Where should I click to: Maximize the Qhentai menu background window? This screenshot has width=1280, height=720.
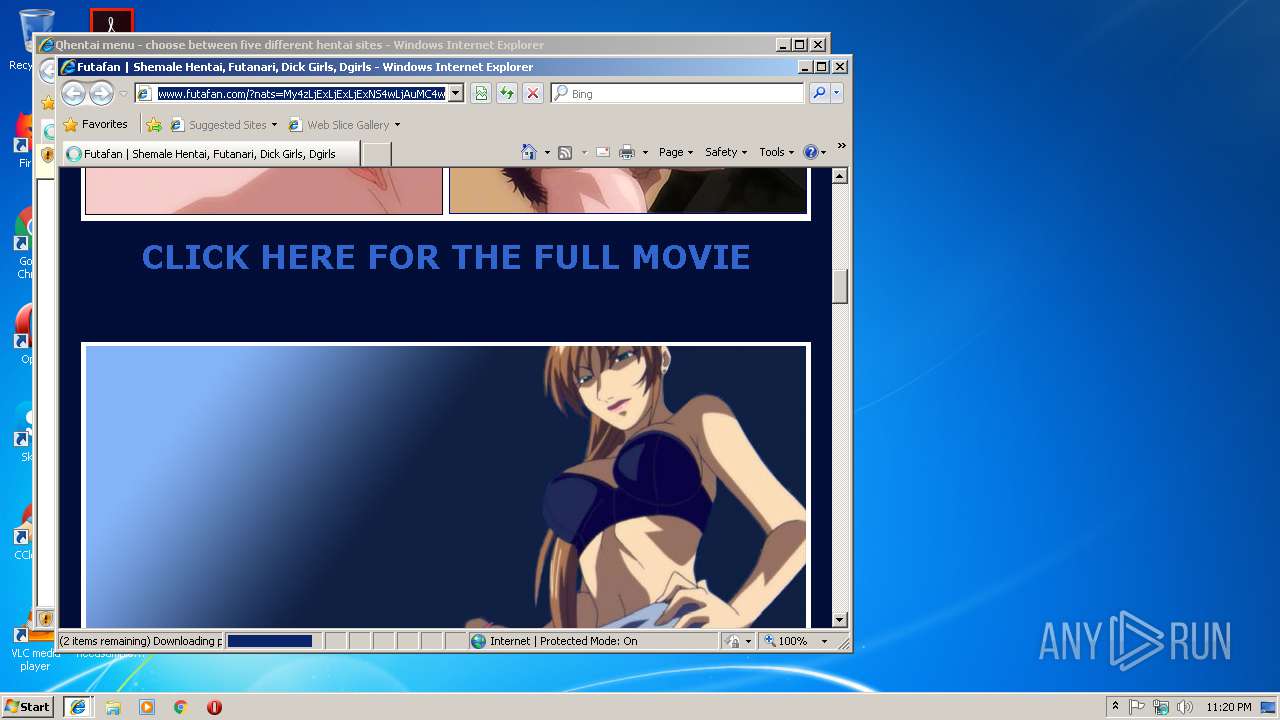tap(799, 44)
